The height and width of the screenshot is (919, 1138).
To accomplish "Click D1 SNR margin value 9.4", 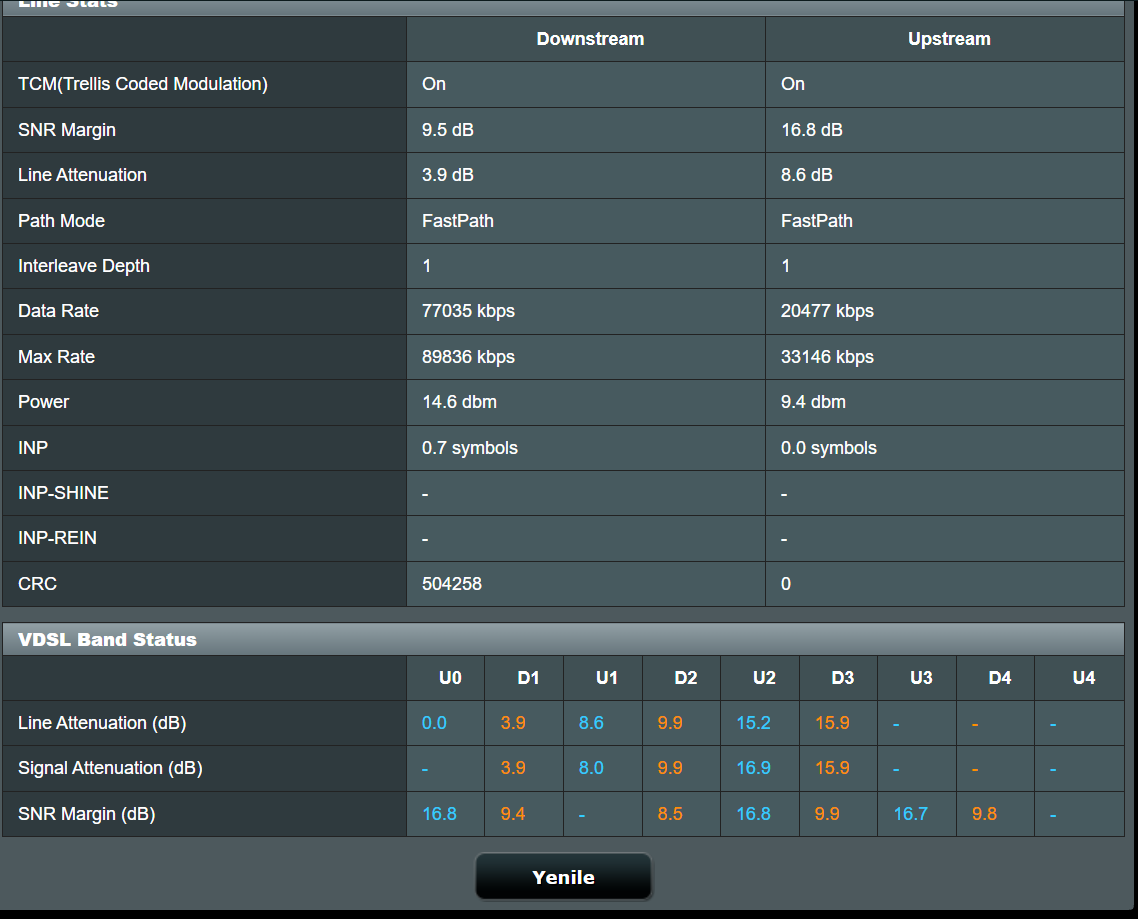I will tap(512, 814).
